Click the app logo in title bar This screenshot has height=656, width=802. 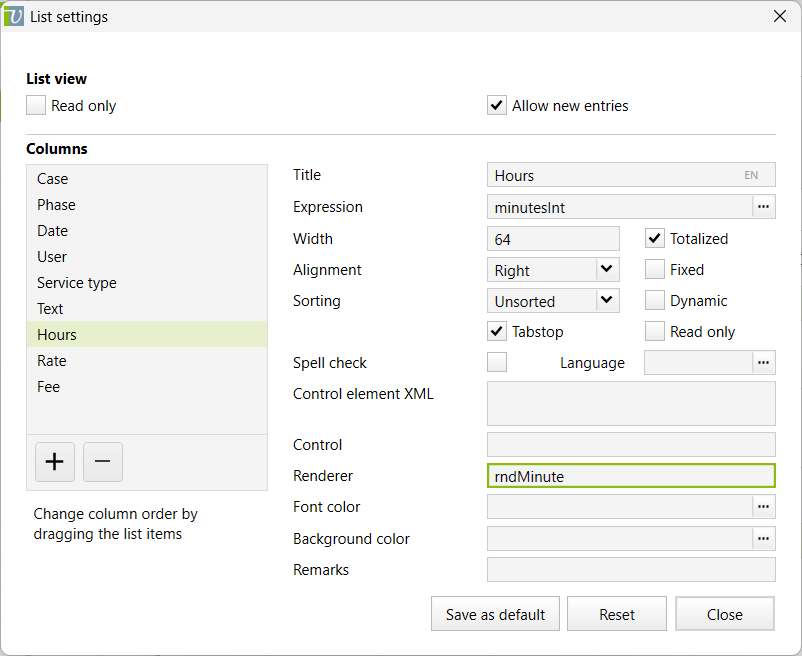click(14, 16)
